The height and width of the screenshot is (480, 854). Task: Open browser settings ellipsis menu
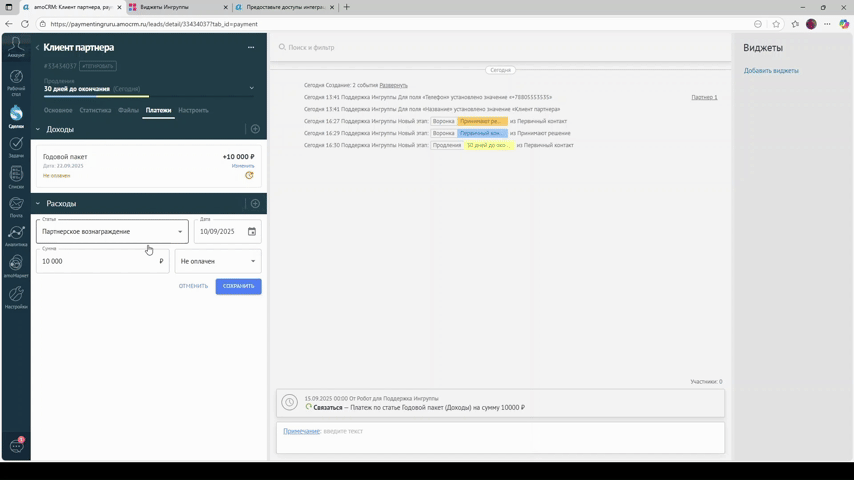click(x=827, y=24)
